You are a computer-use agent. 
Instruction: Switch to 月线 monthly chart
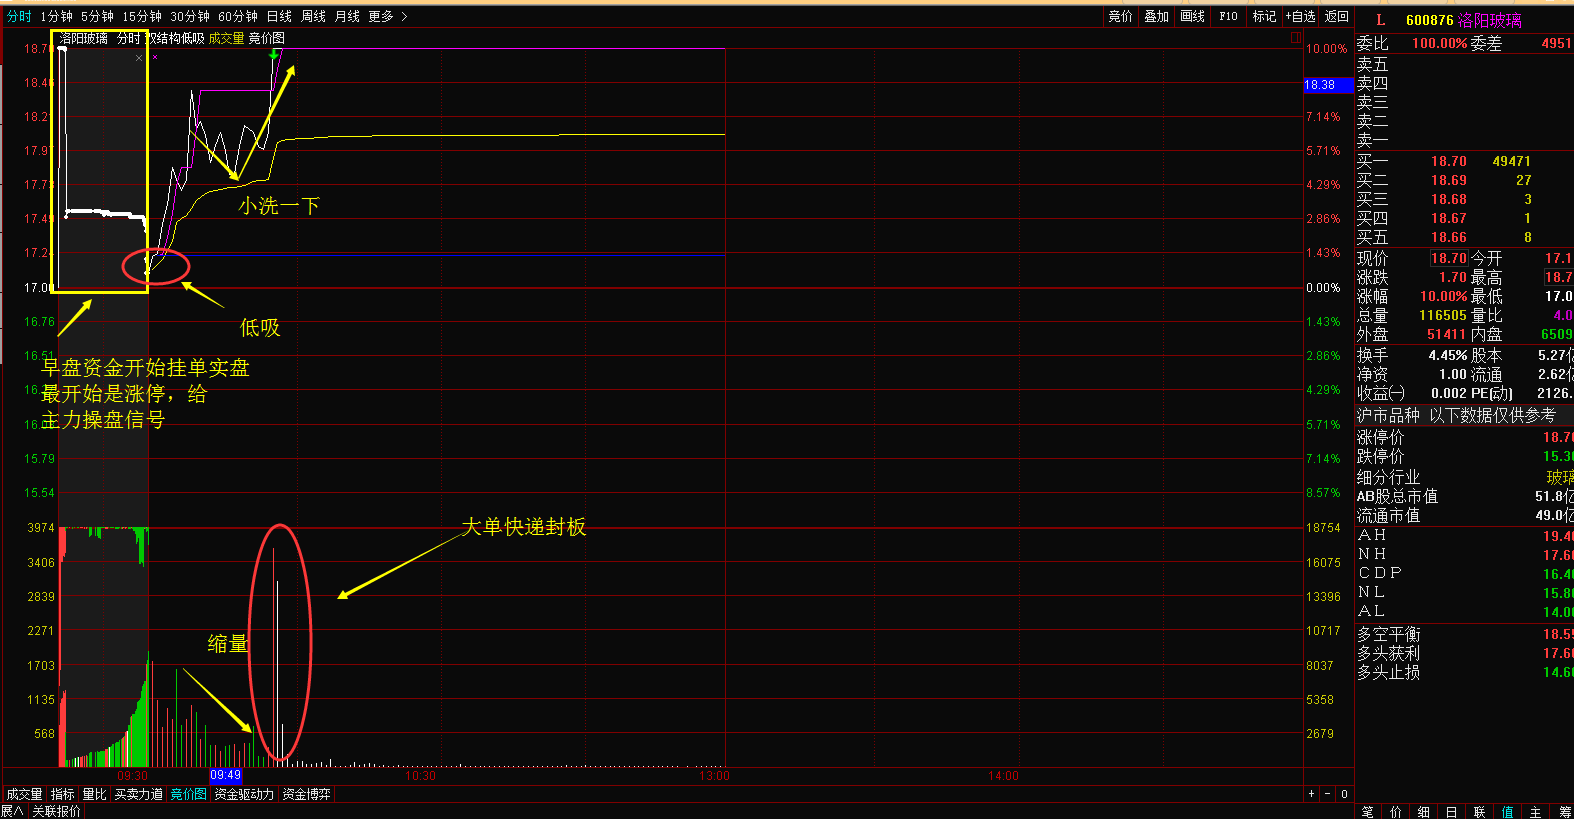[347, 16]
